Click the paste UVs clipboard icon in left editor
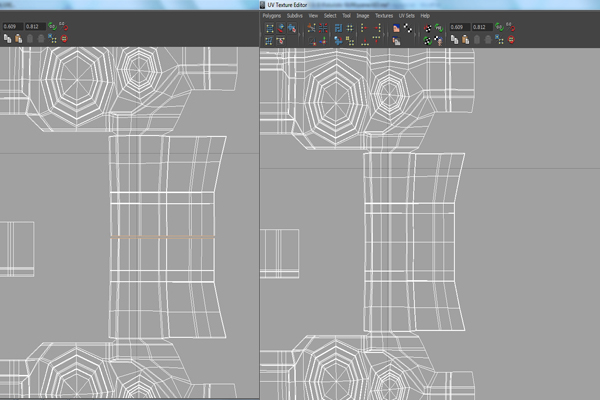 click(x=18, y=38)
